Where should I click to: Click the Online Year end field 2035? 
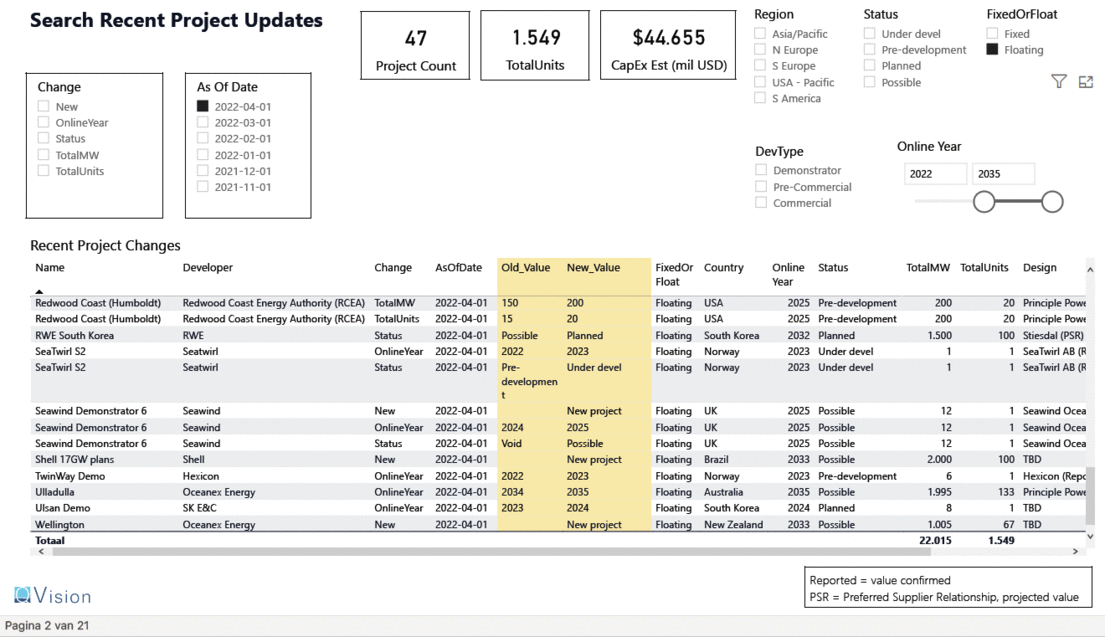1004,174
